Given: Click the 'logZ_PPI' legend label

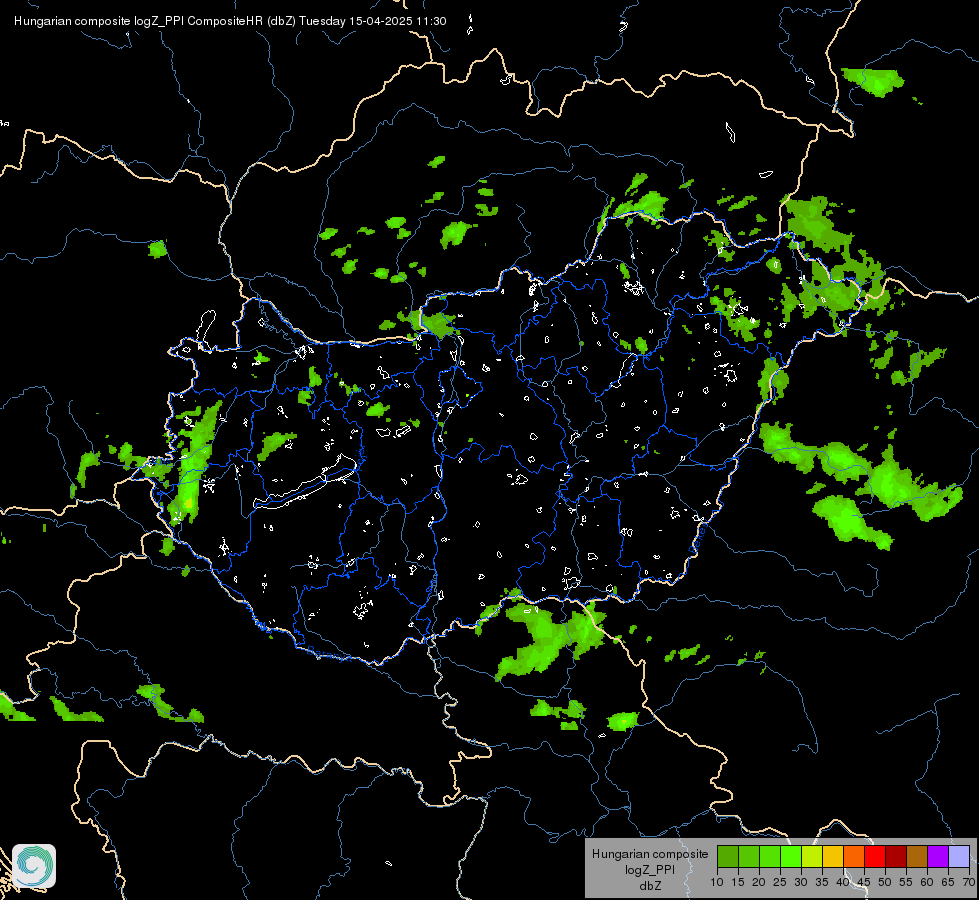Looking at the screenshot, I should pos(650,869).
